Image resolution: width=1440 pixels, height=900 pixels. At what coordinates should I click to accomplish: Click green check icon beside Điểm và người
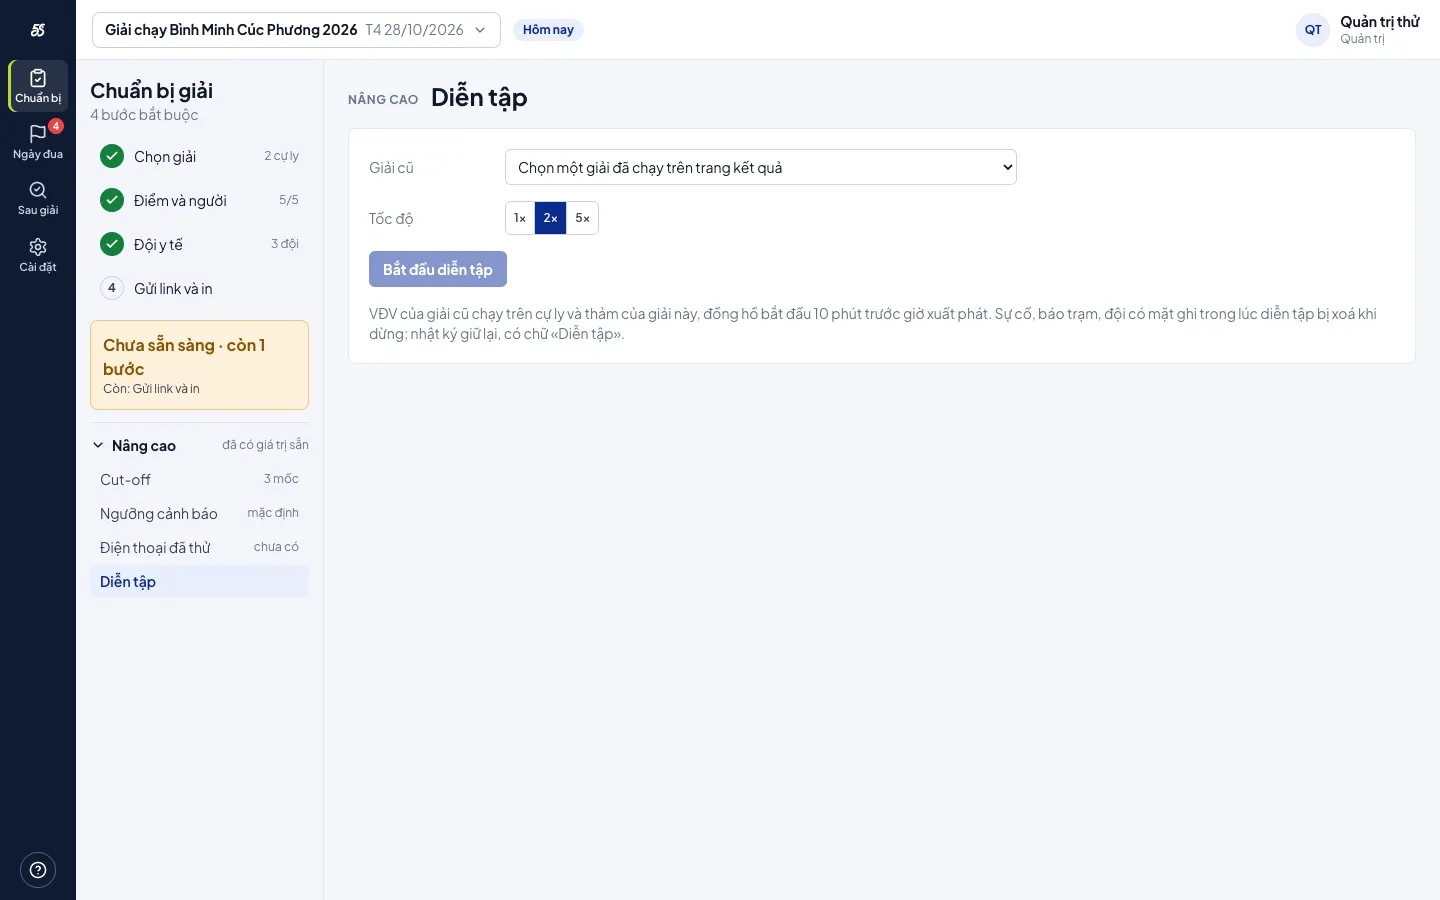(112, 200)
